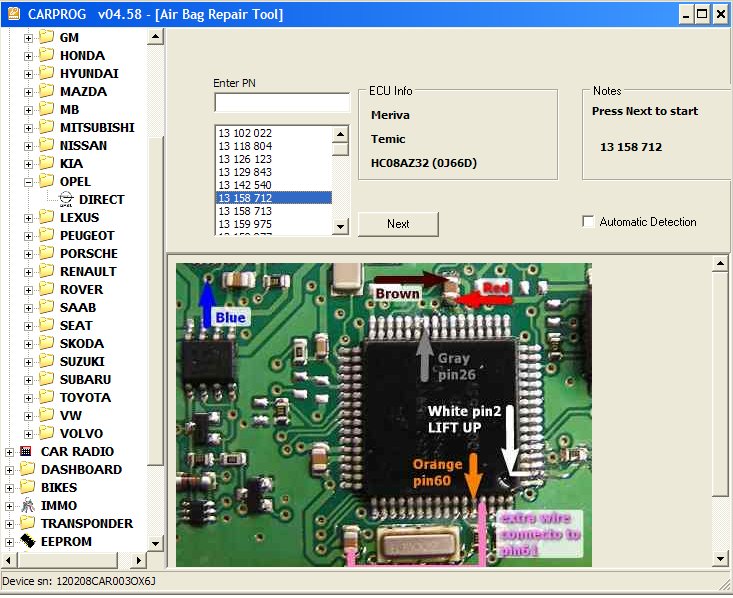Select part number 13 142 540
This screenshot has width=733, height=598.
274,185
